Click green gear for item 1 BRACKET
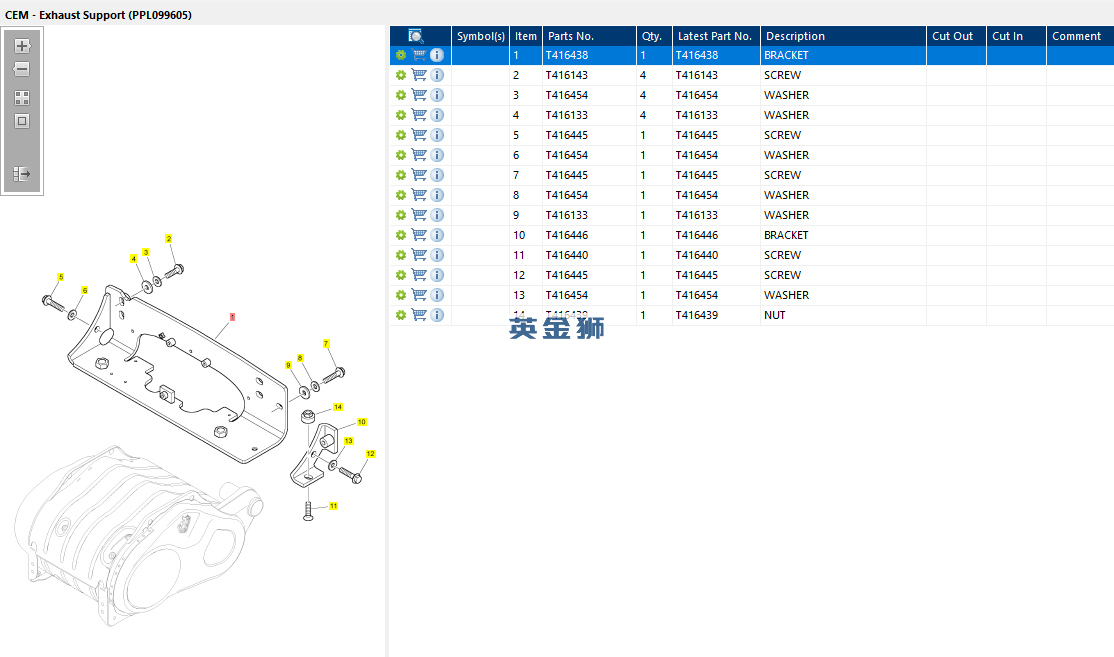 pos(401,55)
